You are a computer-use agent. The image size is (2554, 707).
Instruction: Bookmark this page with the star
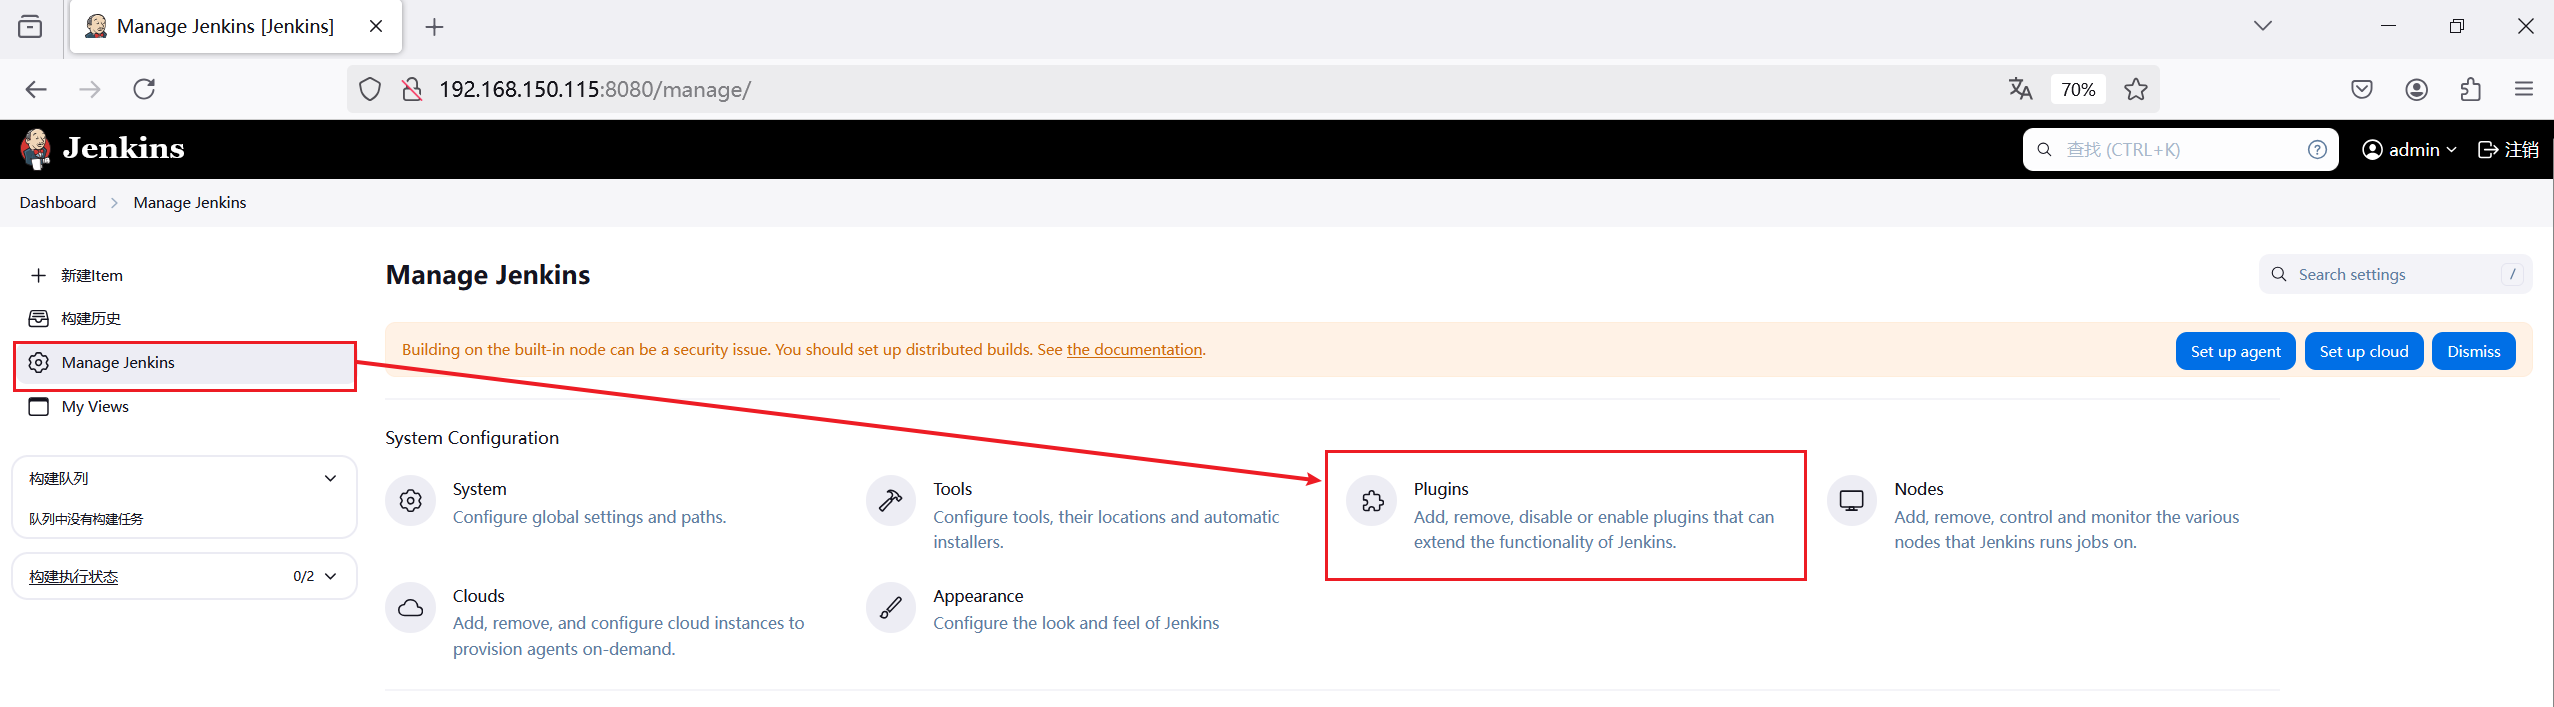click(2135, 89)
